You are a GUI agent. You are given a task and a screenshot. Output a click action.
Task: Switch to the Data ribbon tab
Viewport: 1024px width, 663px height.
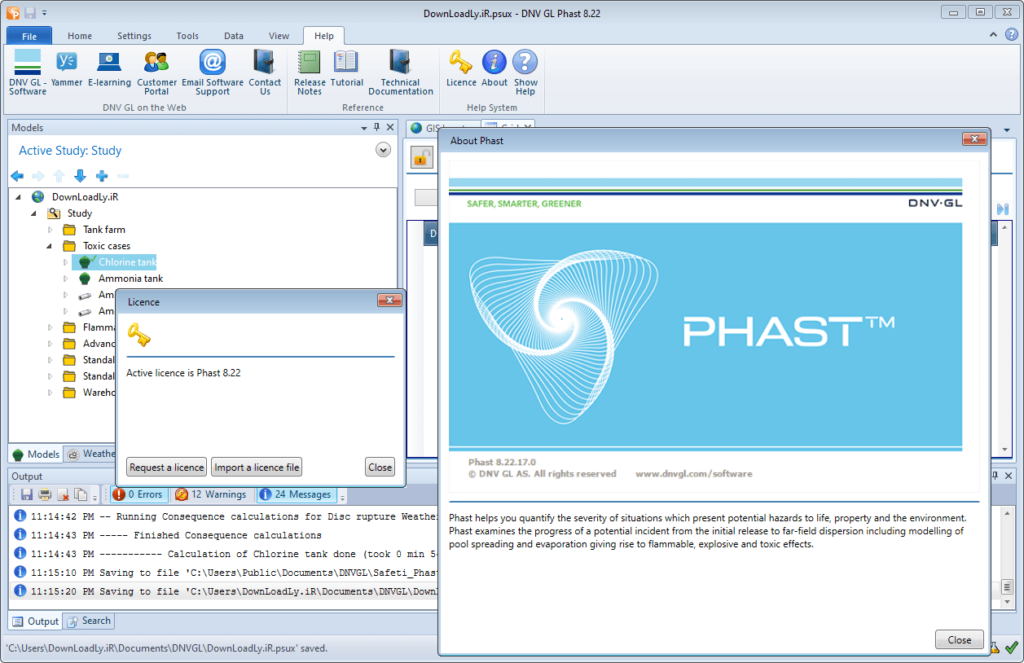tap(234, 36)
